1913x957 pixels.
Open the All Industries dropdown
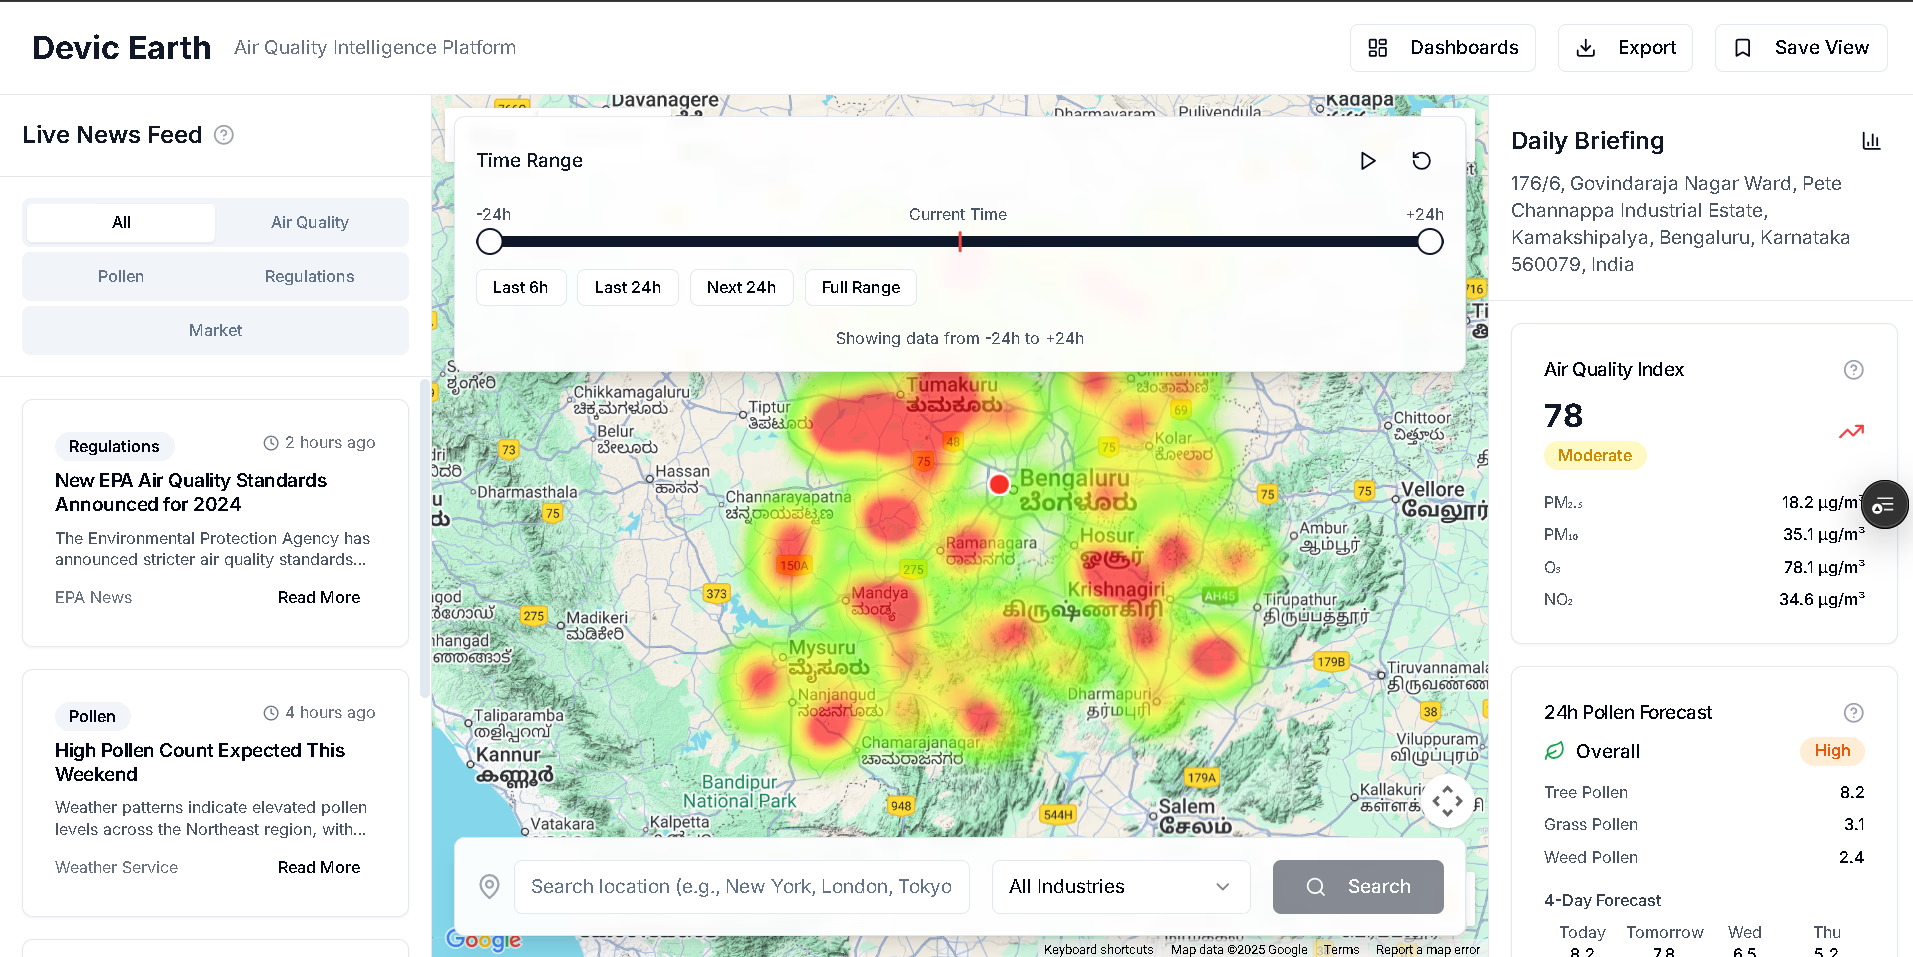pos(1121,887)
